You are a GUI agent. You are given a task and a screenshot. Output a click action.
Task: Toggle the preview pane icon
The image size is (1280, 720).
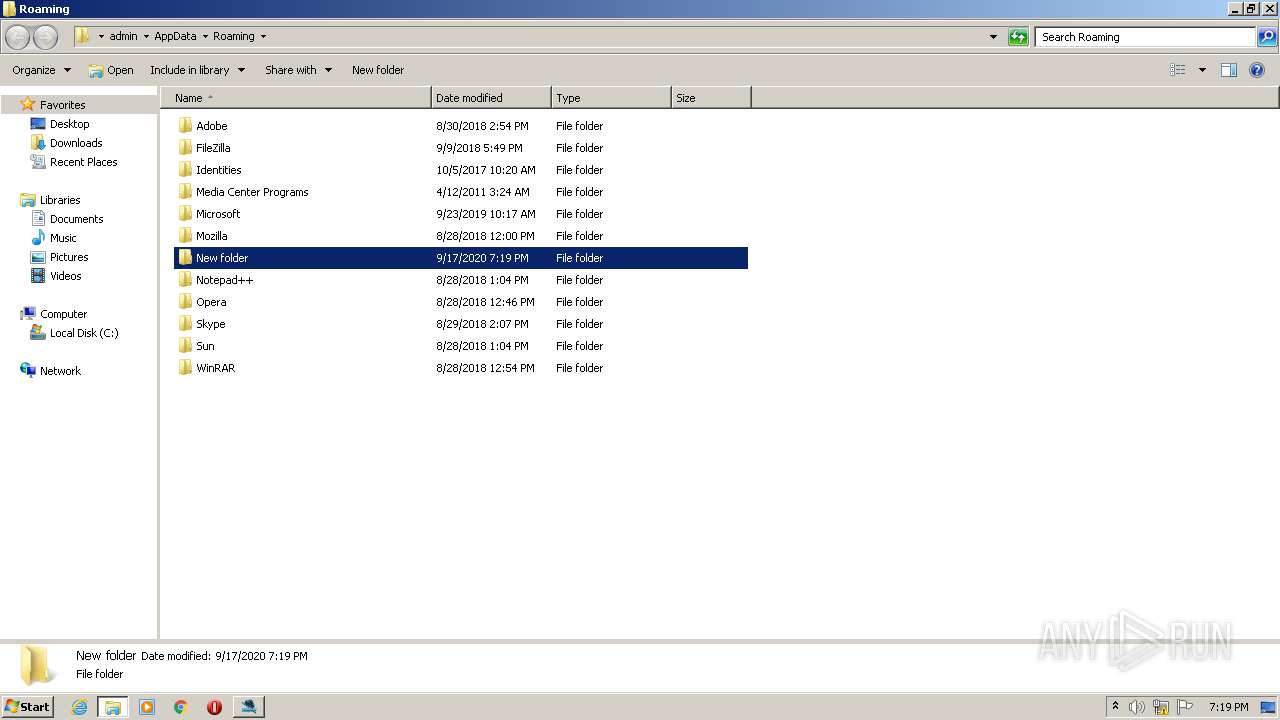pyautogui.click(x=1229, y=70)
